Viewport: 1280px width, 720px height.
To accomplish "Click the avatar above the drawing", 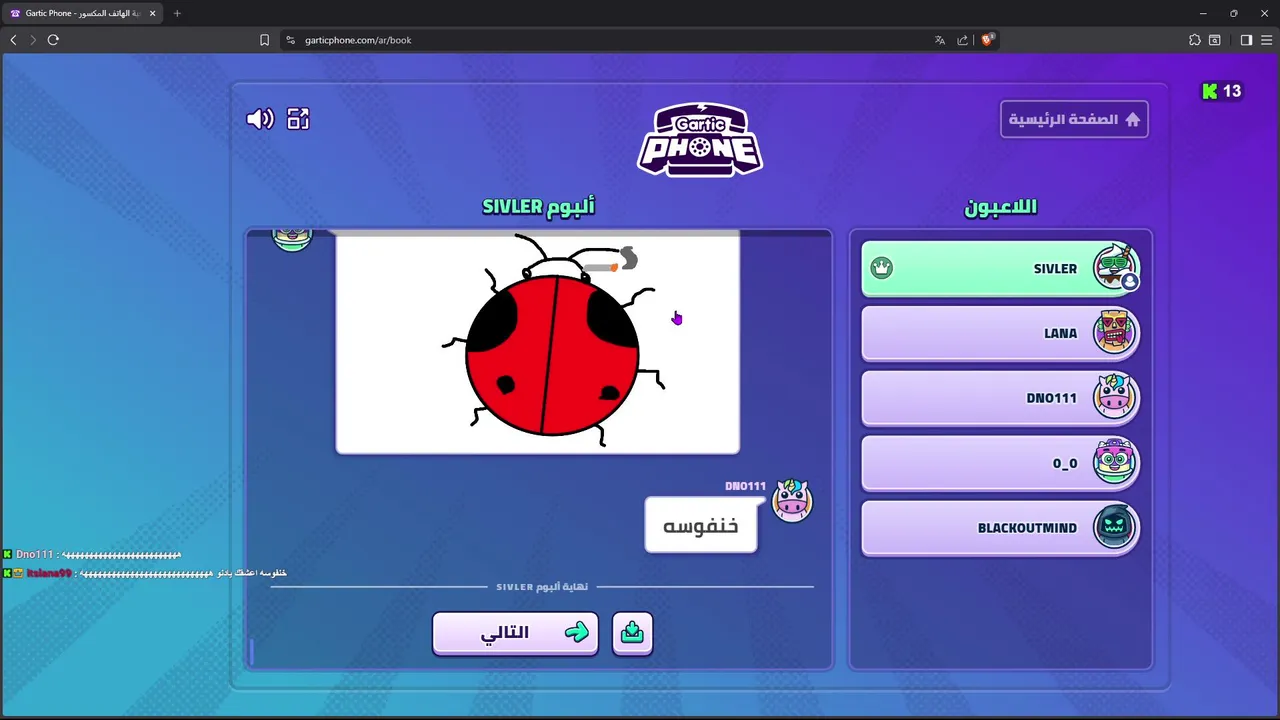I will click(x=292, y=239).
